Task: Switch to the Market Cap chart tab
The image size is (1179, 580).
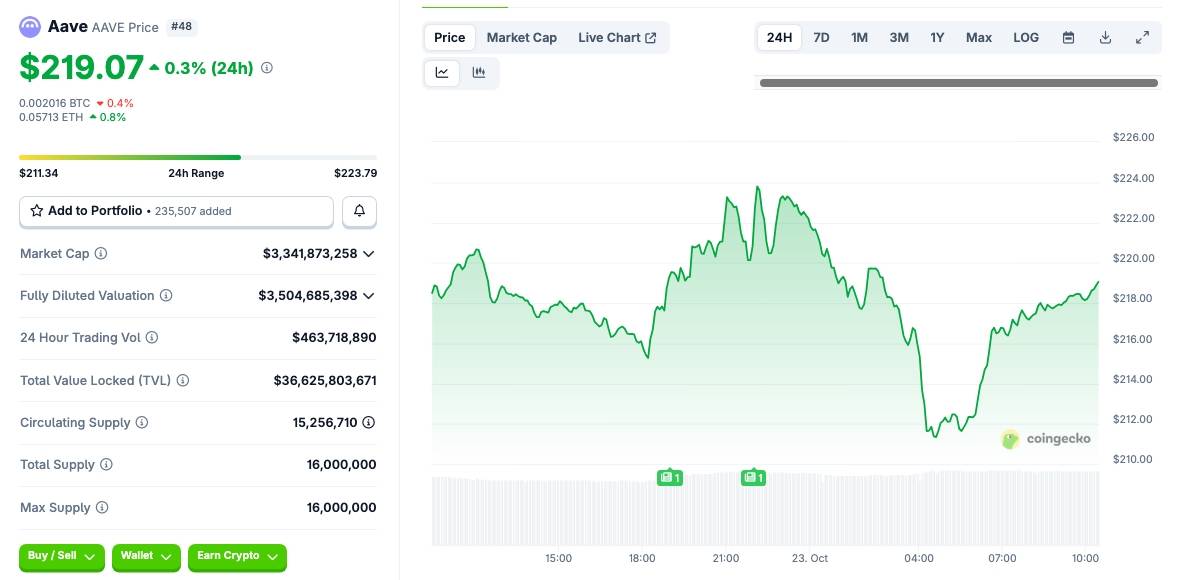Action: [x=522, y=37]
